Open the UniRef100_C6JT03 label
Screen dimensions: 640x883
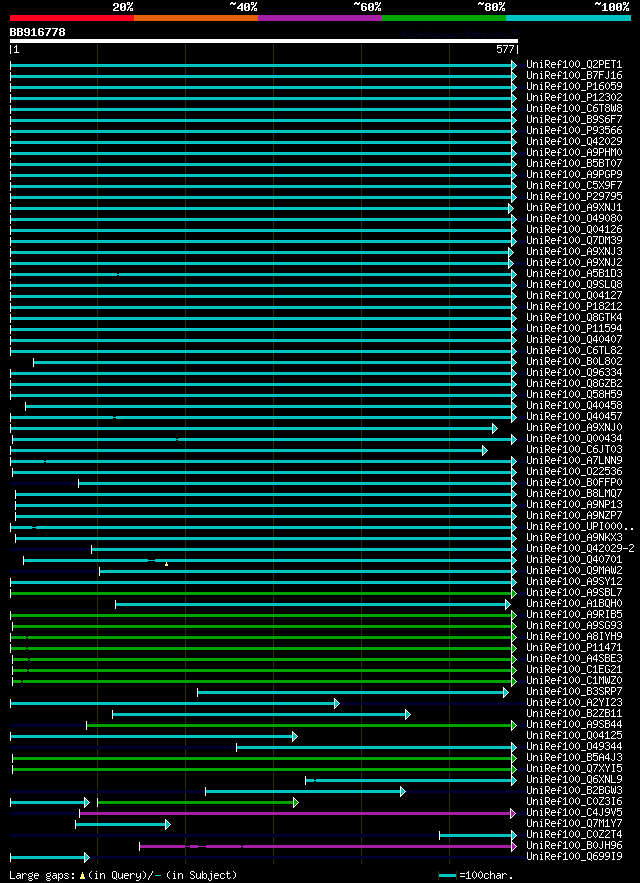click(574, 449)
